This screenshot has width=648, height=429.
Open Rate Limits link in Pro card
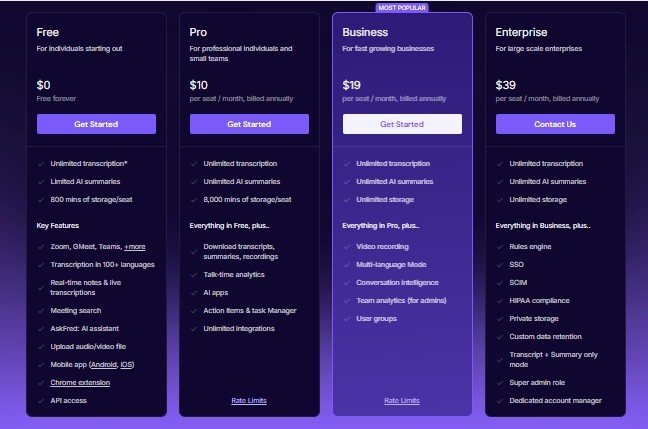pos(249,400)
